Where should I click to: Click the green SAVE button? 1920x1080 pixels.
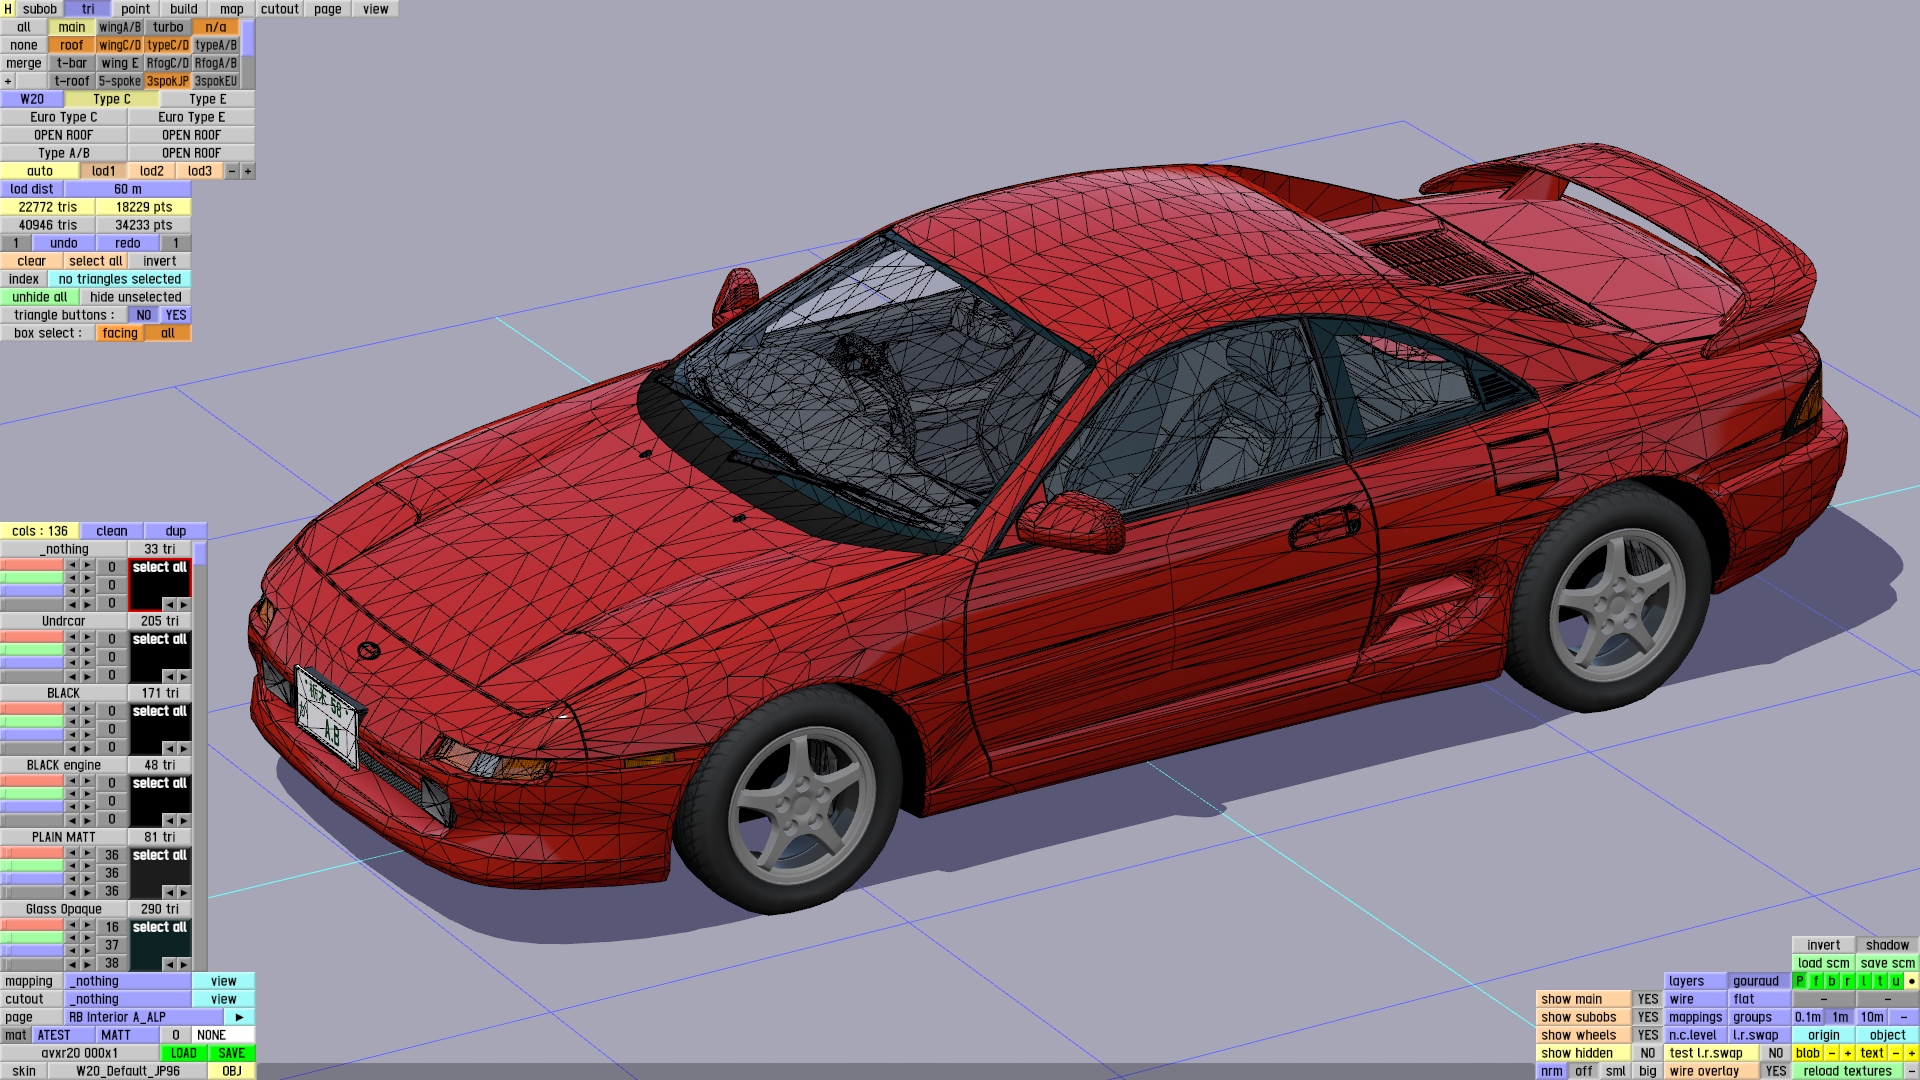[232, 1053]
